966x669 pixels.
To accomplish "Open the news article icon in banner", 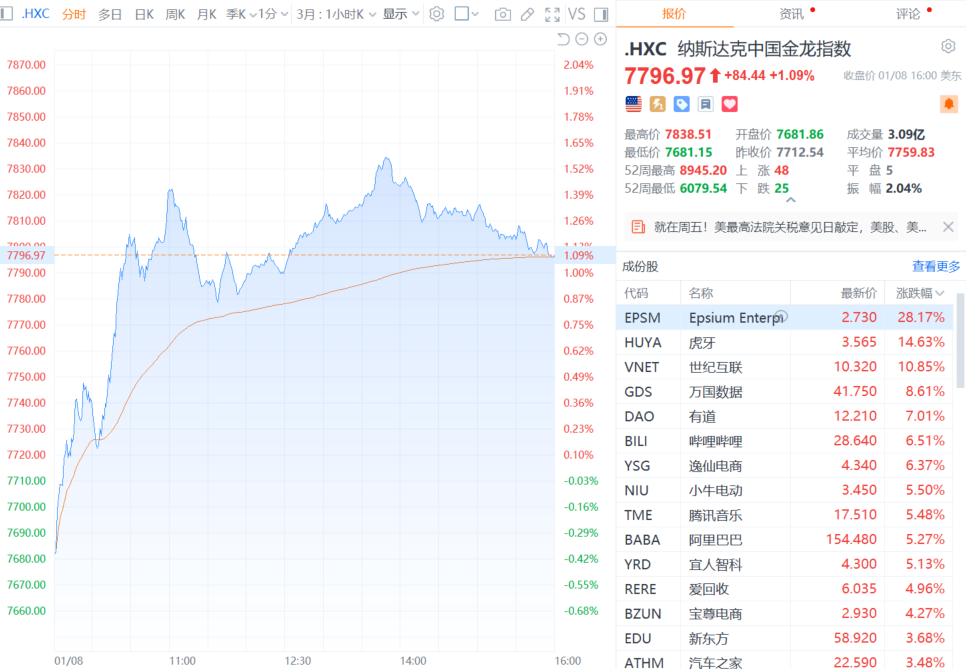I will click(x=638, y=227).
